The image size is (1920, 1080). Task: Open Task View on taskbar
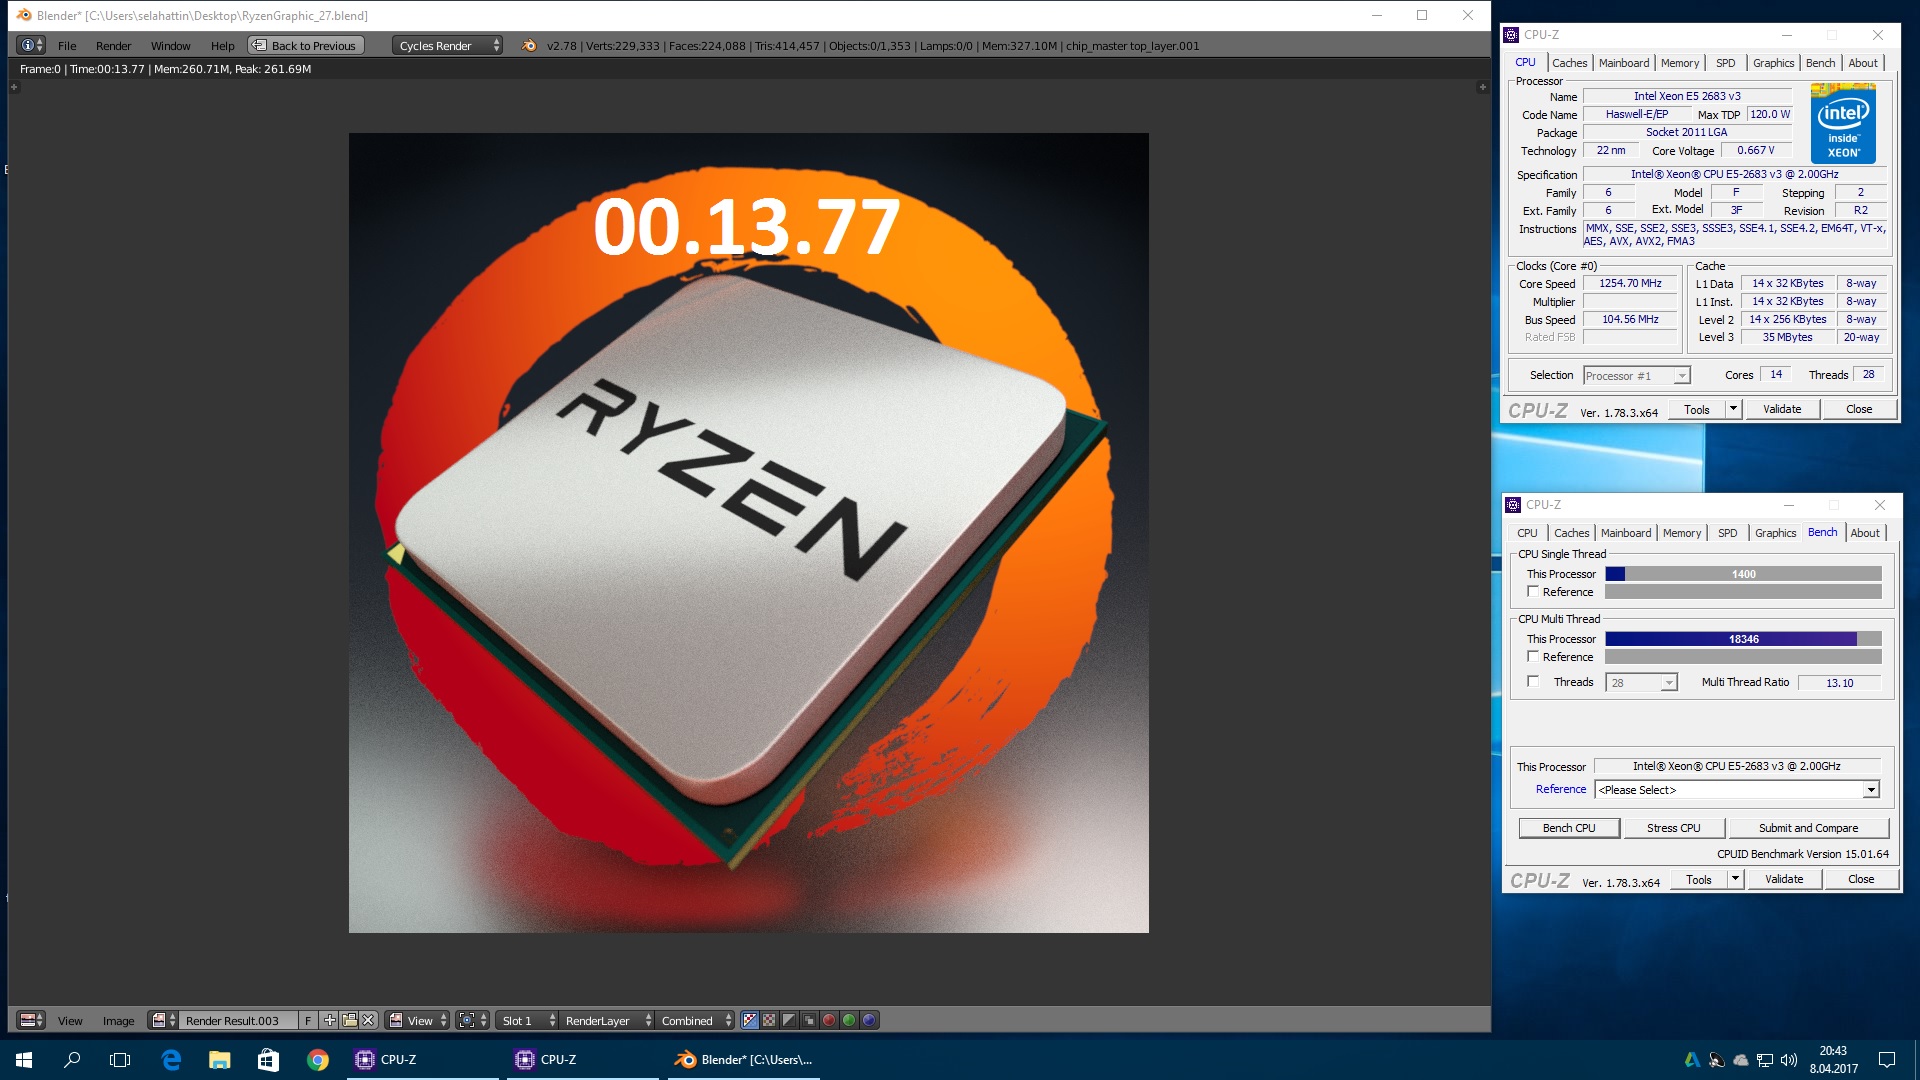coord(120,1060)
